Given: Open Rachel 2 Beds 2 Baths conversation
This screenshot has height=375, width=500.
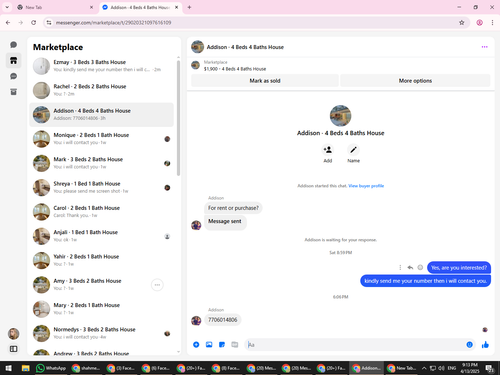Looking at the screenshot, I should [x=102, y=90].
